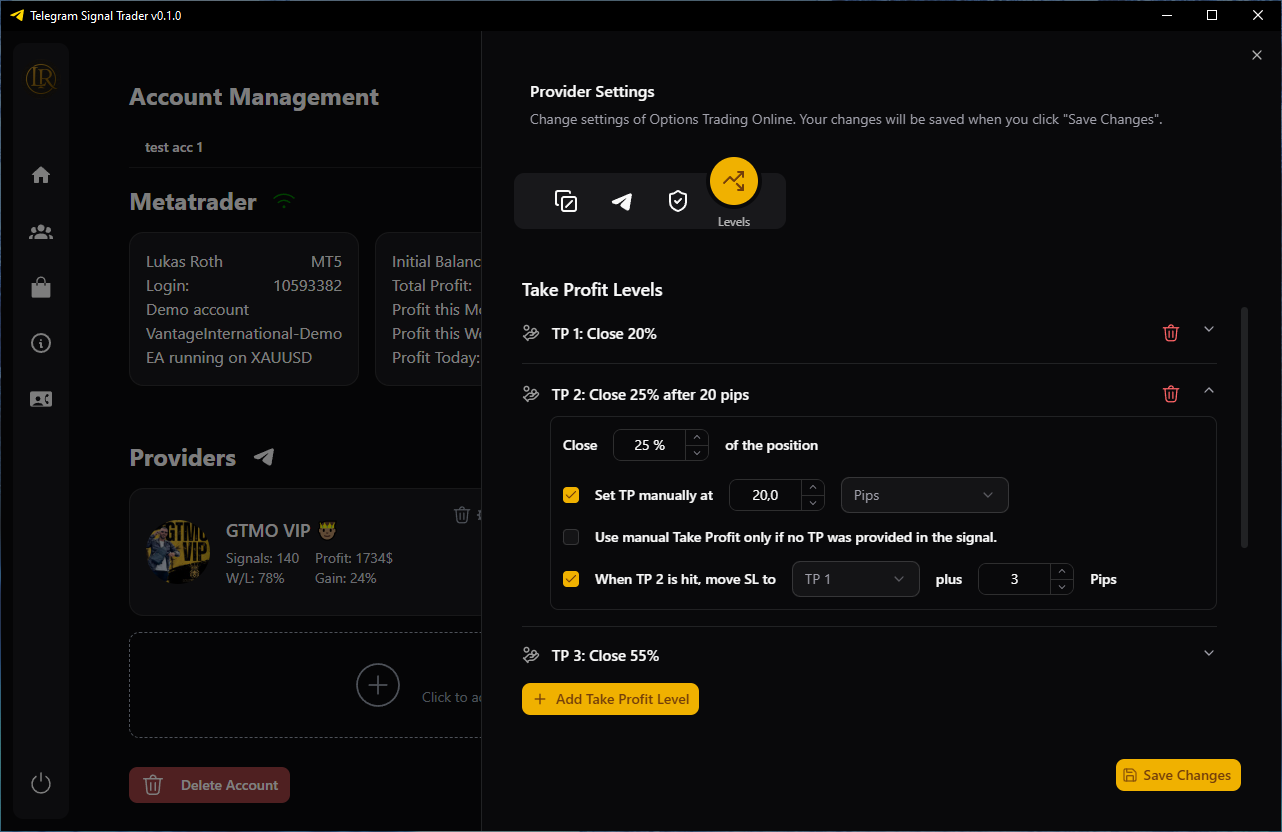Decrease manual TP value 20,0 down arrow

tap(813, 503)
